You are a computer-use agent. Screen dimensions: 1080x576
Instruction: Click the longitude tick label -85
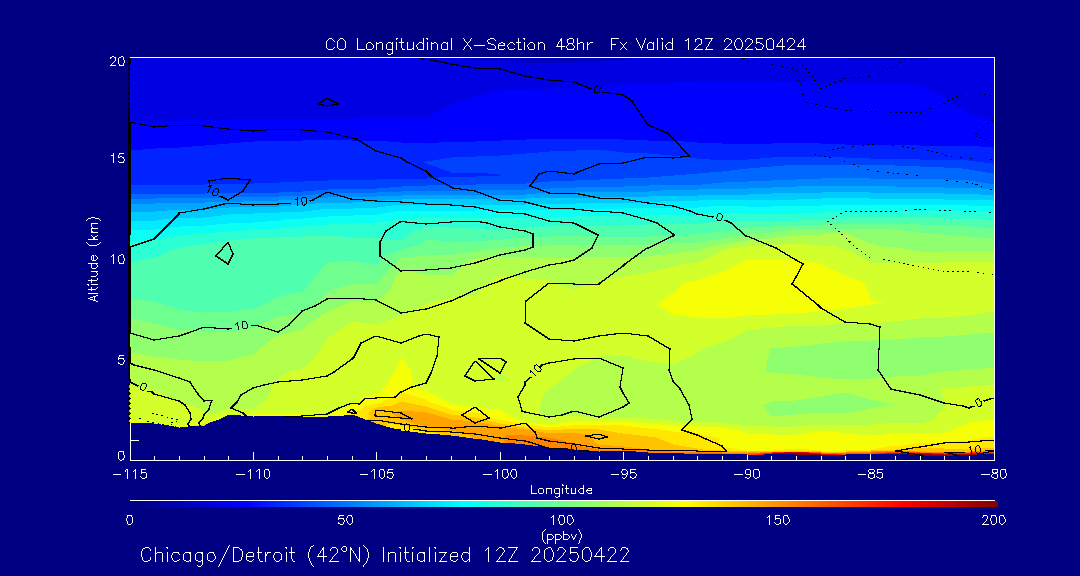pyautogui.click(x=871, y=475)
